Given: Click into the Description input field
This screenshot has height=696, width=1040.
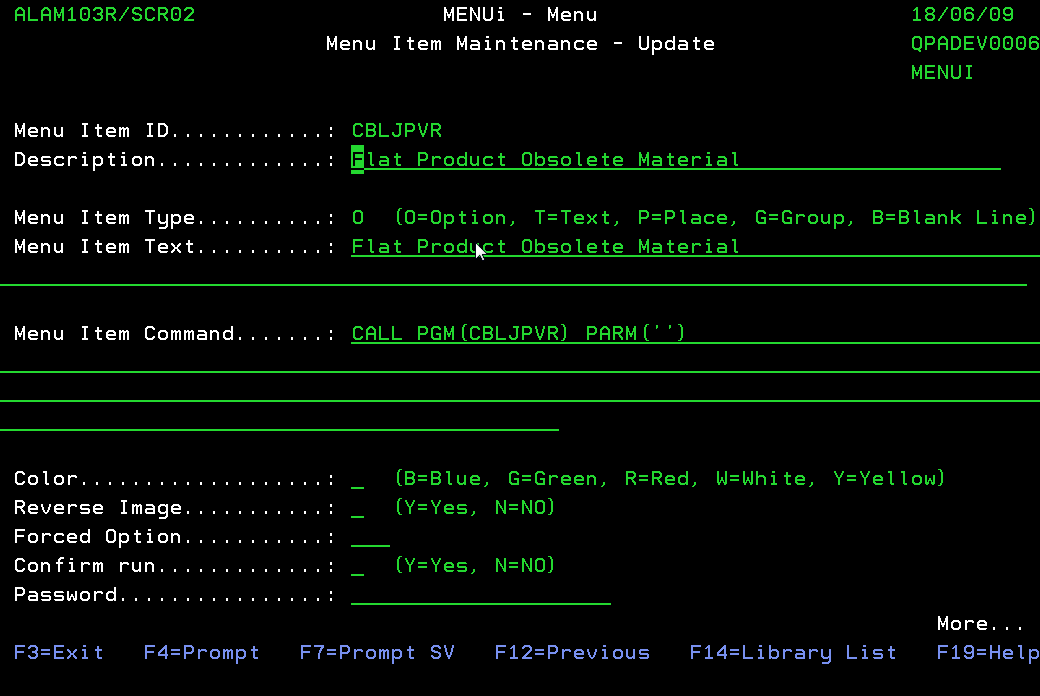Looking at the screenshot, I should [675, 160].
